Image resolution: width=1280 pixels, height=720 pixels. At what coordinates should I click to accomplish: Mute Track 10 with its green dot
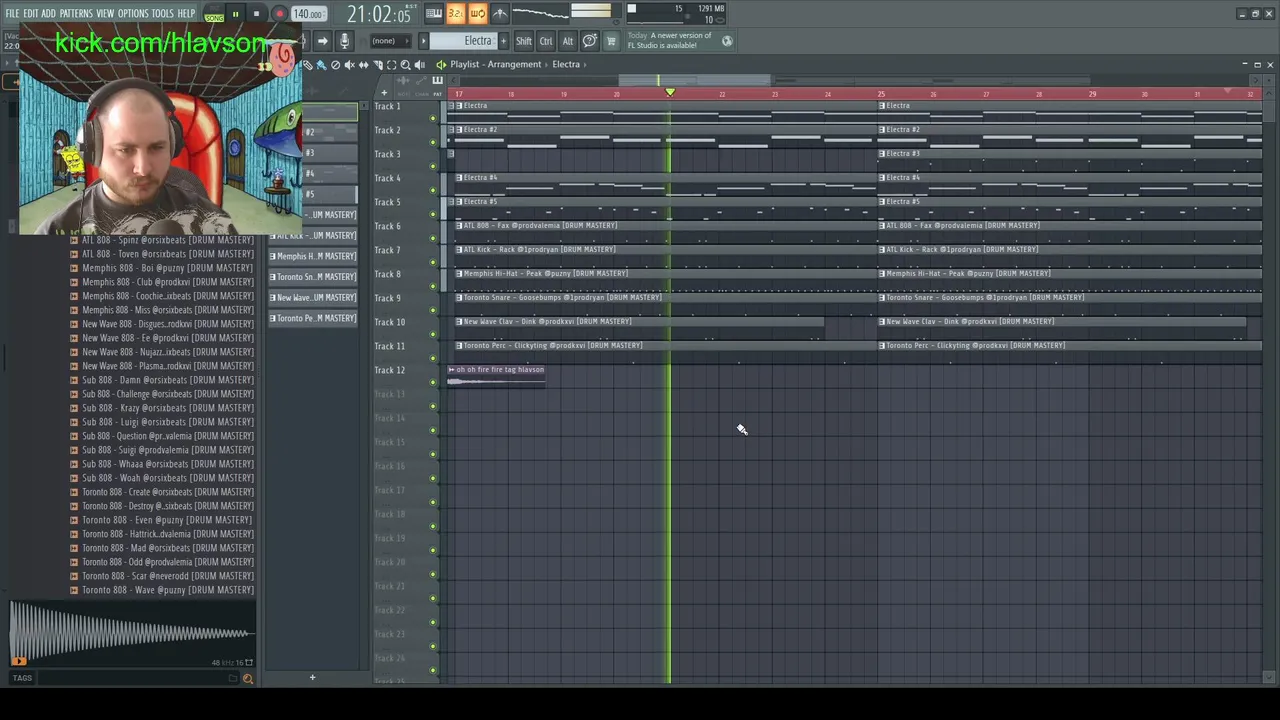point(433,334)
